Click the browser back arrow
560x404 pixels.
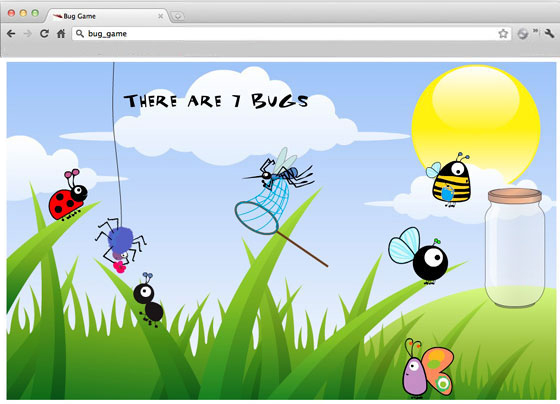click(x=11, y=34)
